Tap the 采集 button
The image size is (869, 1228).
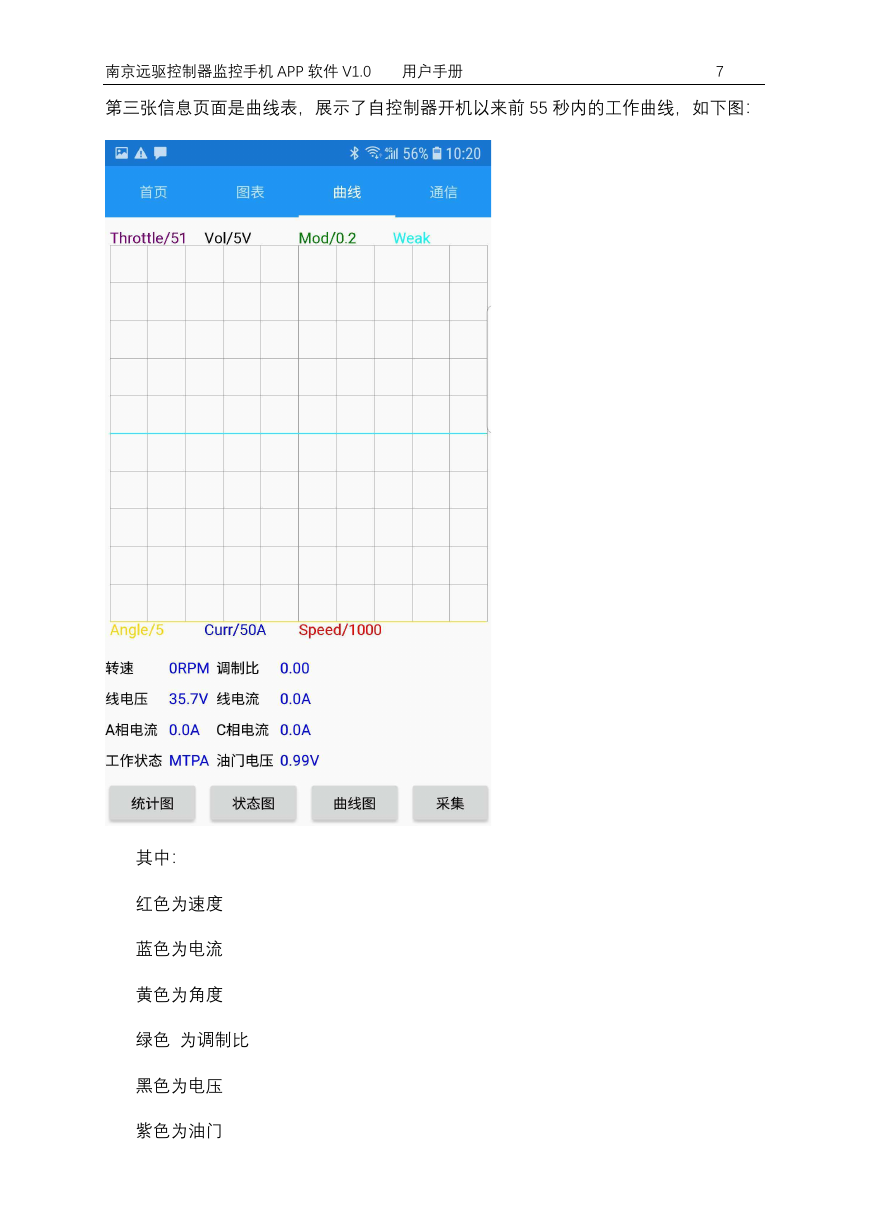(x=450, y=803)
